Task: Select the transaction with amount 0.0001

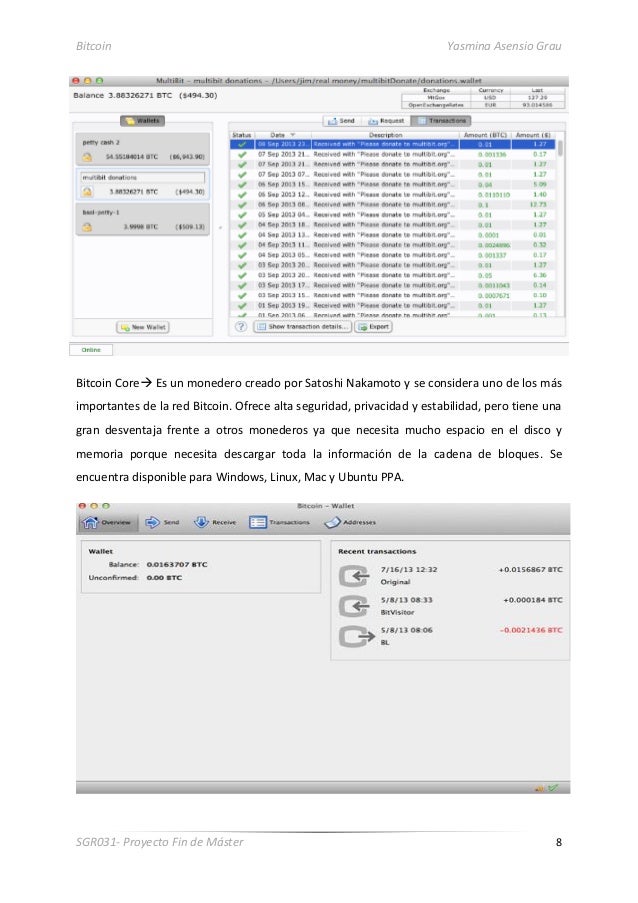Action: 392,235
